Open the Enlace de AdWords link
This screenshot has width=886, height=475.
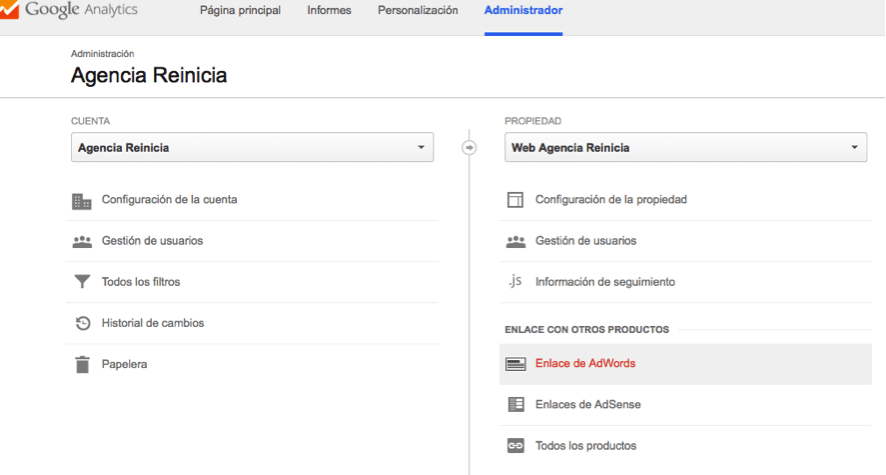(585, 363)
